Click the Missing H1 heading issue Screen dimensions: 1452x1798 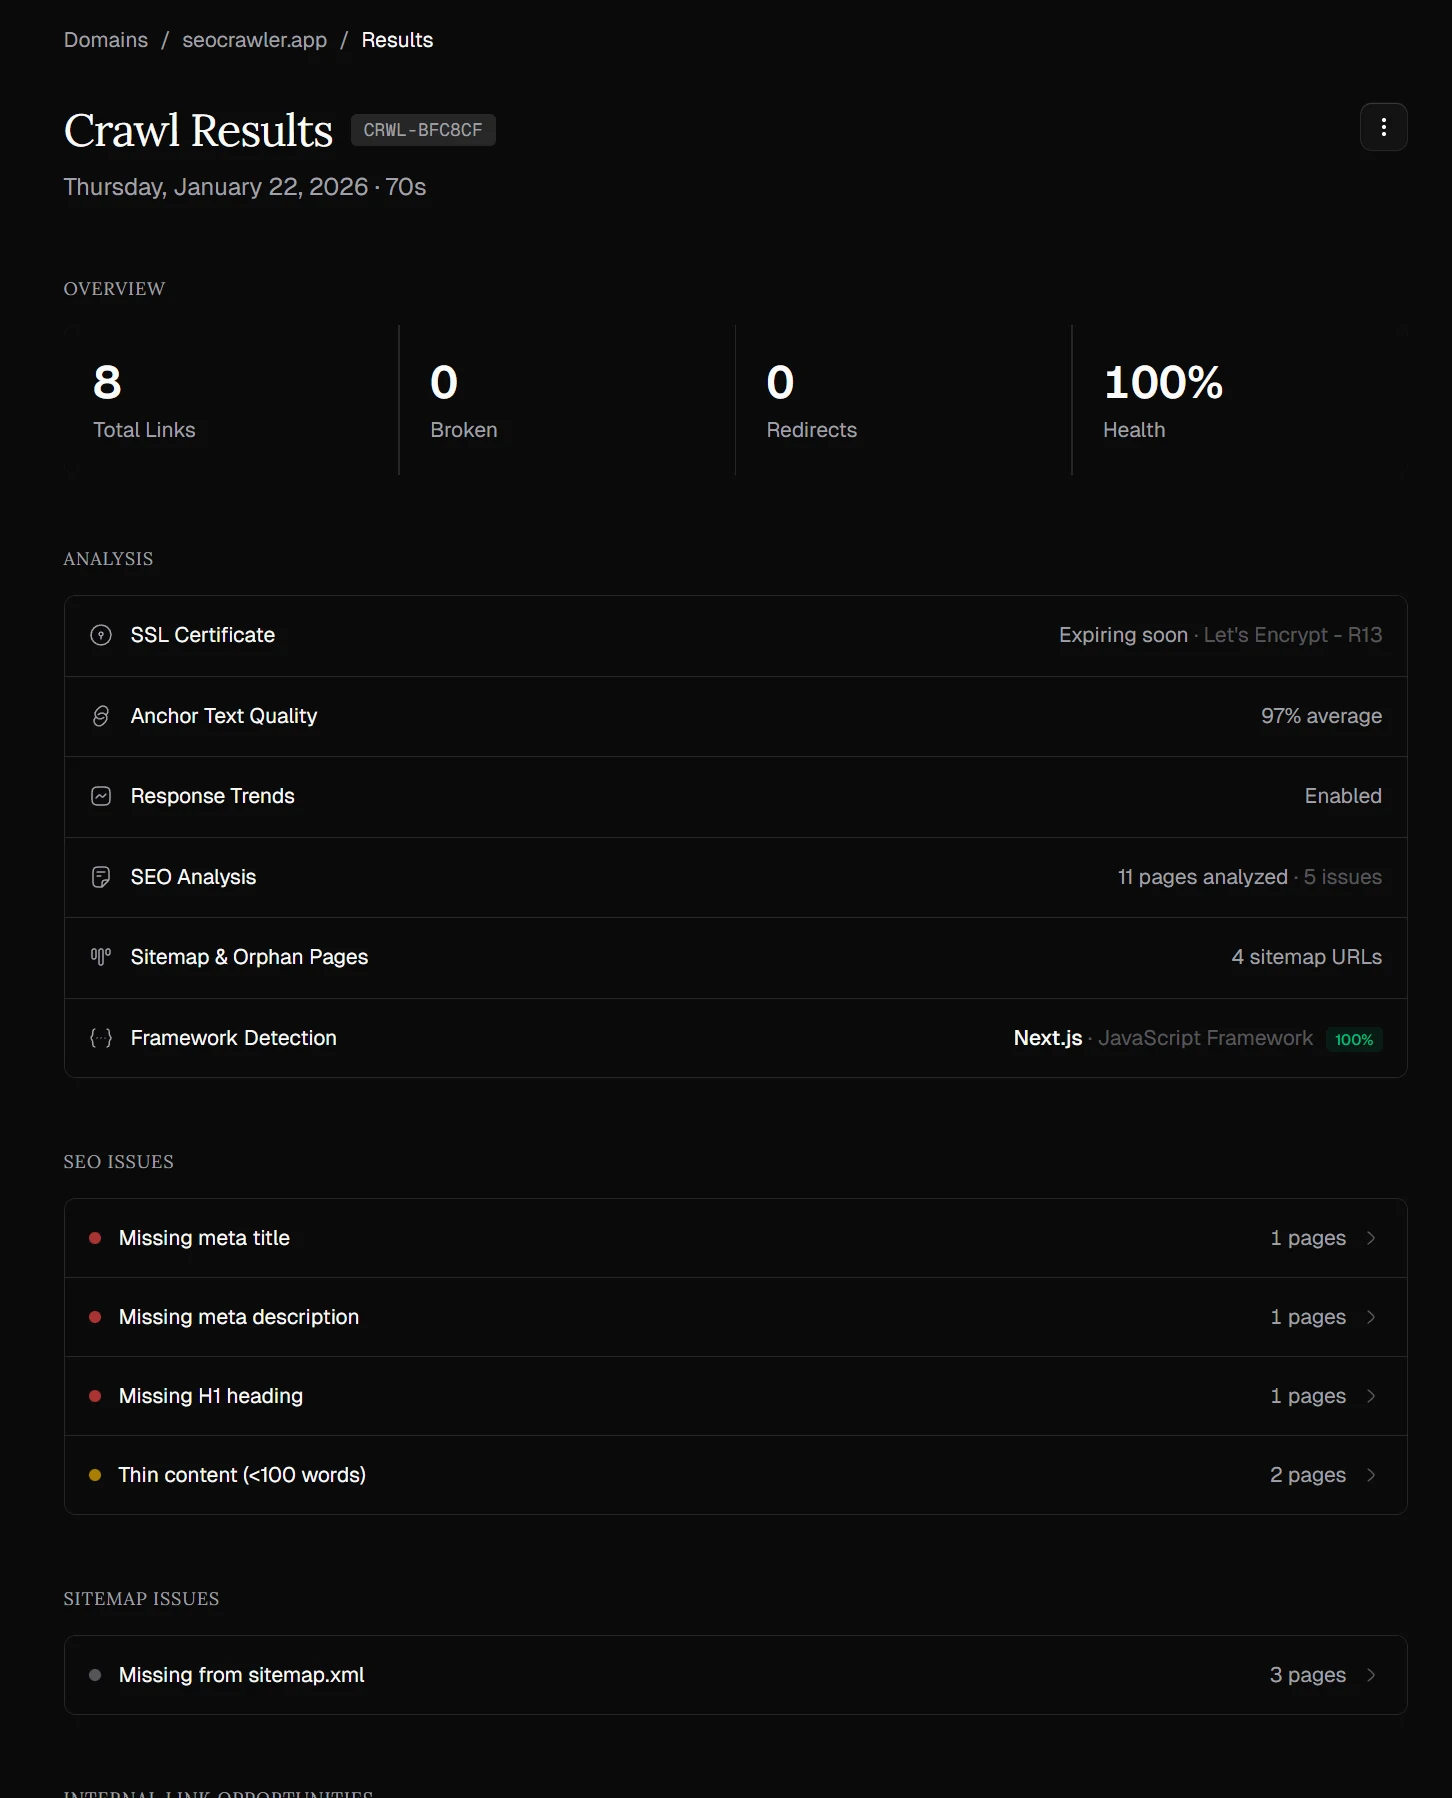736,1396
